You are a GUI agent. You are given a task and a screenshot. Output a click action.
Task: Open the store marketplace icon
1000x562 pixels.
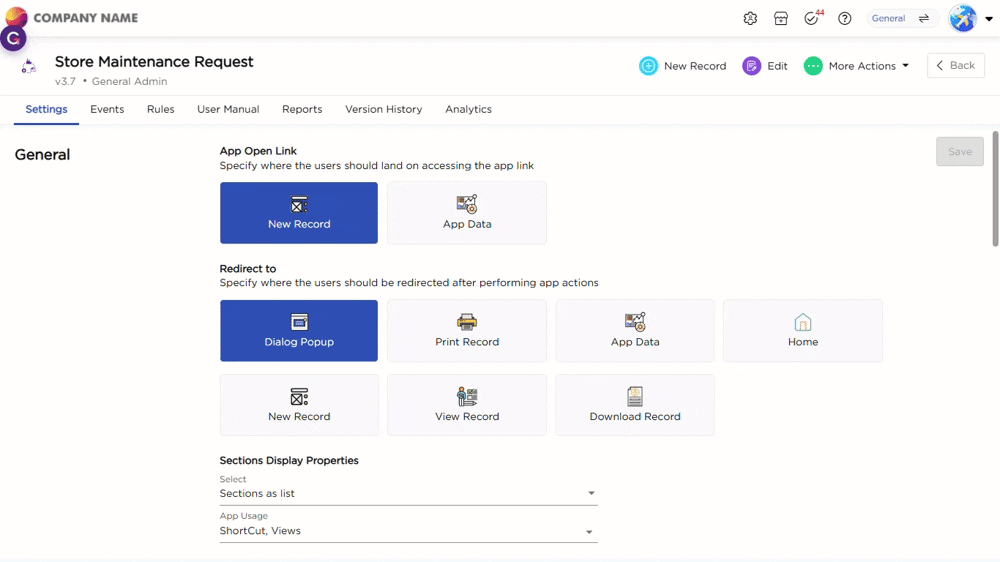[x=781, y=19]
